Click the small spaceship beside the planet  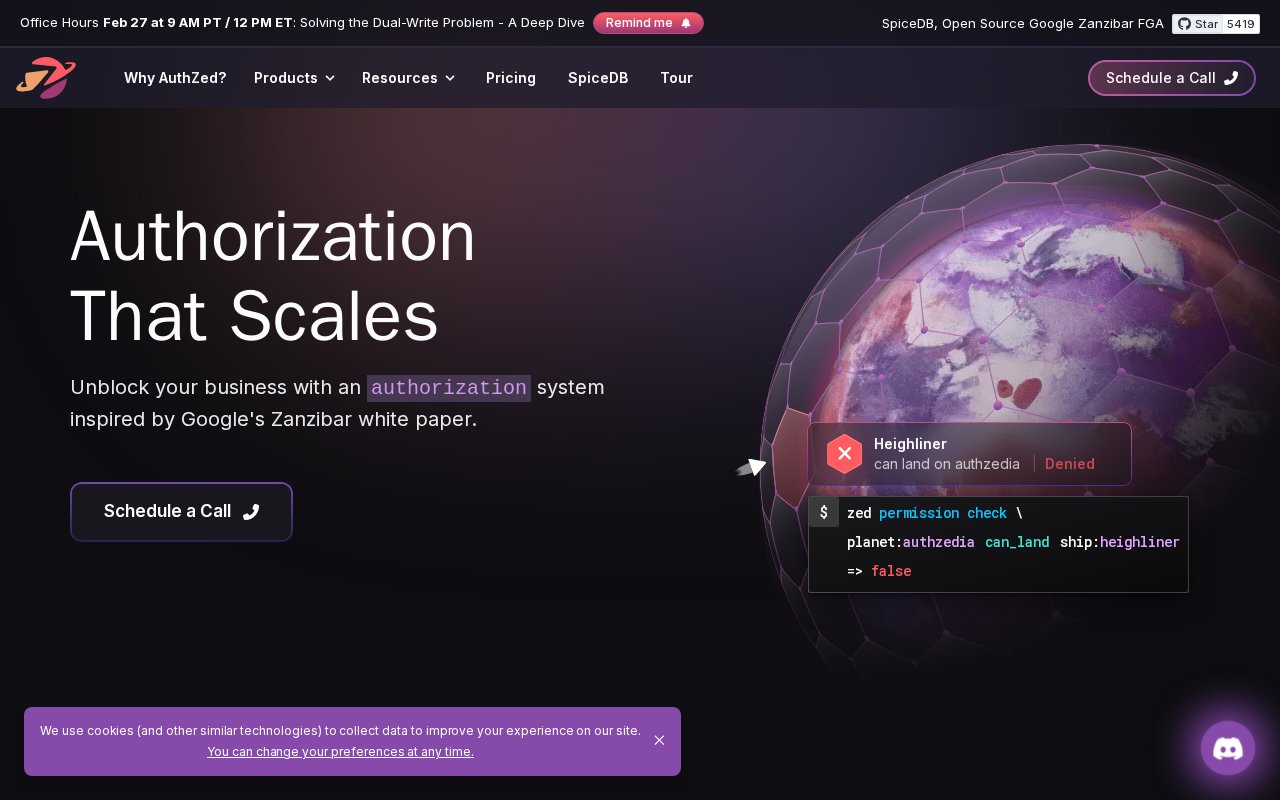pos(751,467)
